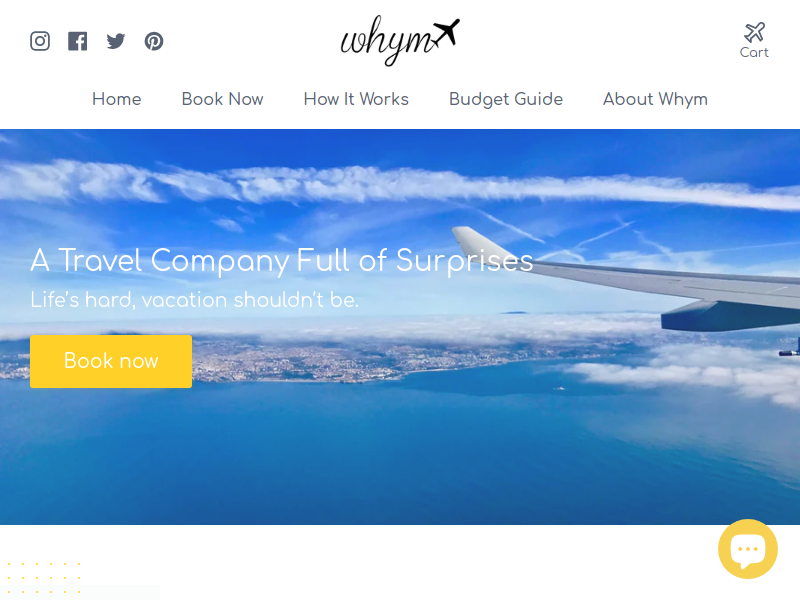800x600 pixels.
Task: Go to the Pinterest profile icon
Action: point(154,41)
